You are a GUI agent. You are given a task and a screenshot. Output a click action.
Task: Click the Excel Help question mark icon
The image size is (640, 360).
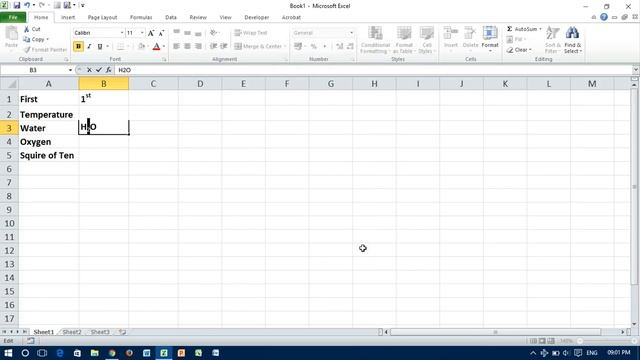(x=604, y=17)
